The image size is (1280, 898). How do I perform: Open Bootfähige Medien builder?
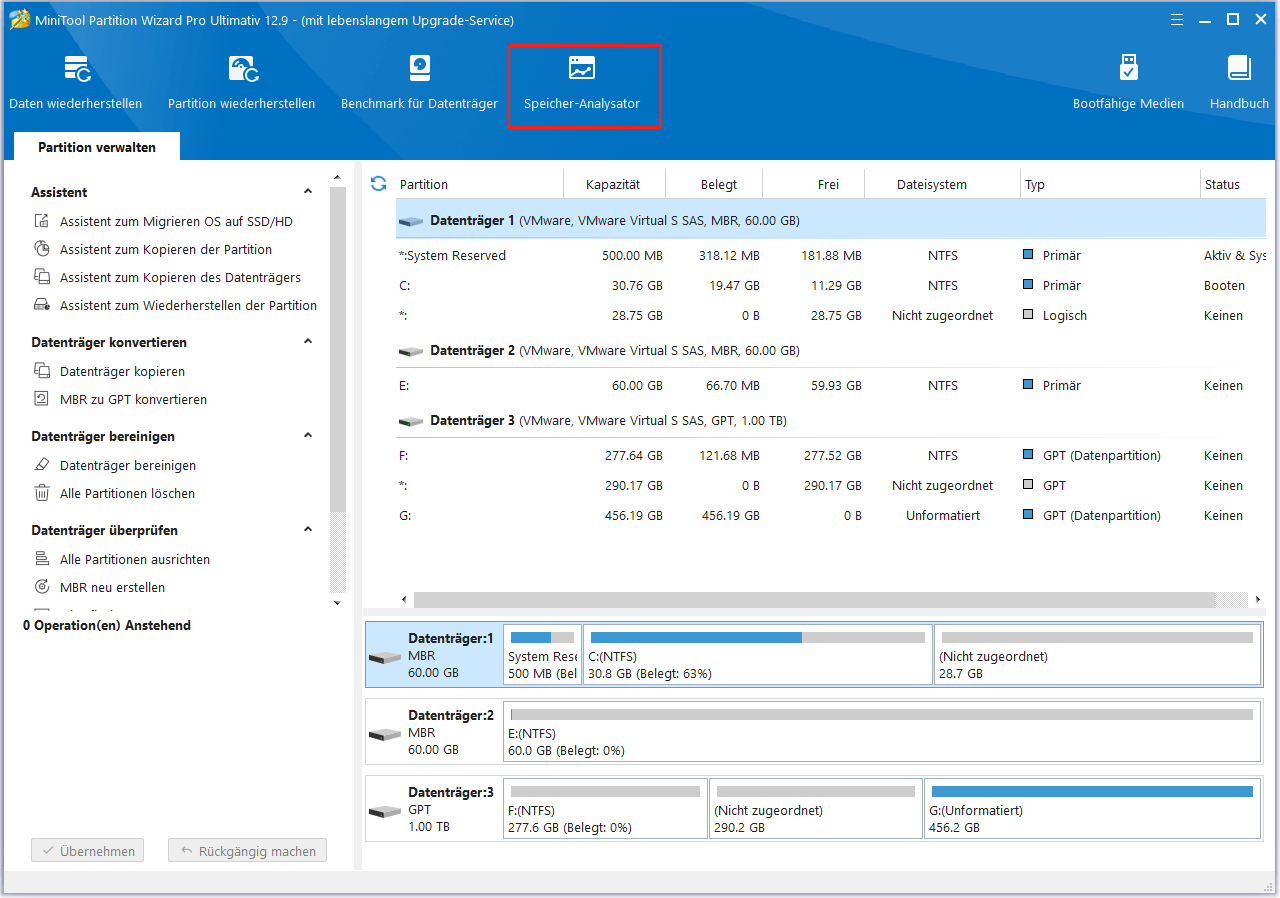tap(1128, 82)
